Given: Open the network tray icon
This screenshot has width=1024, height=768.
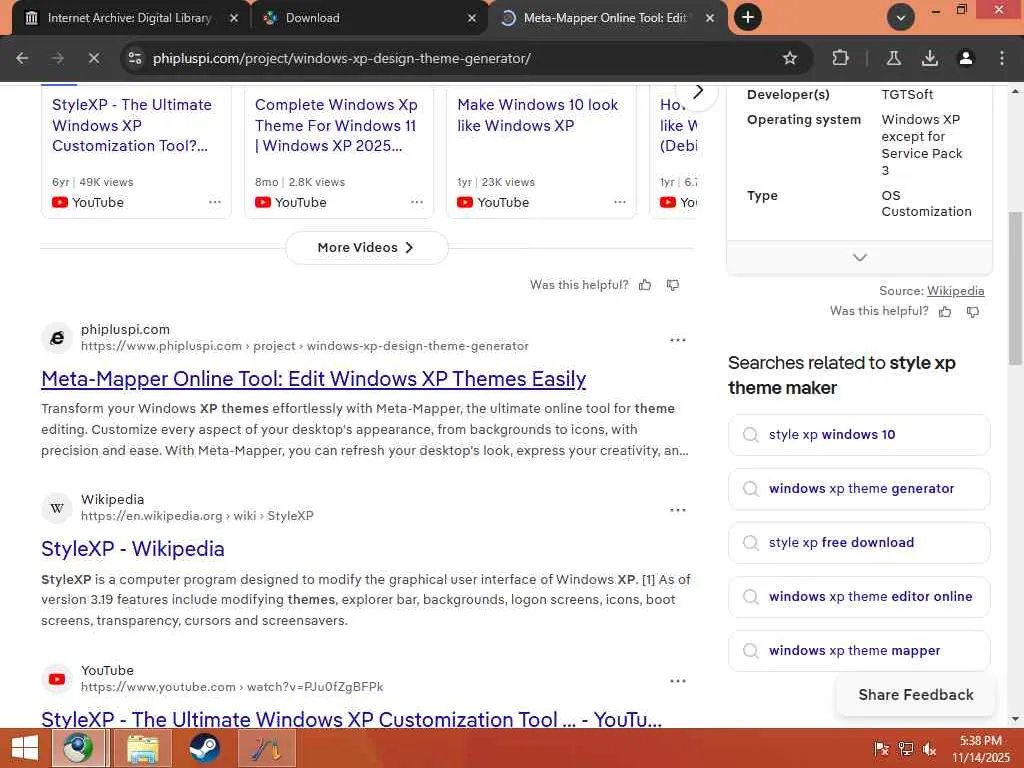Looking at the screenshot, I should coord(905,749).
